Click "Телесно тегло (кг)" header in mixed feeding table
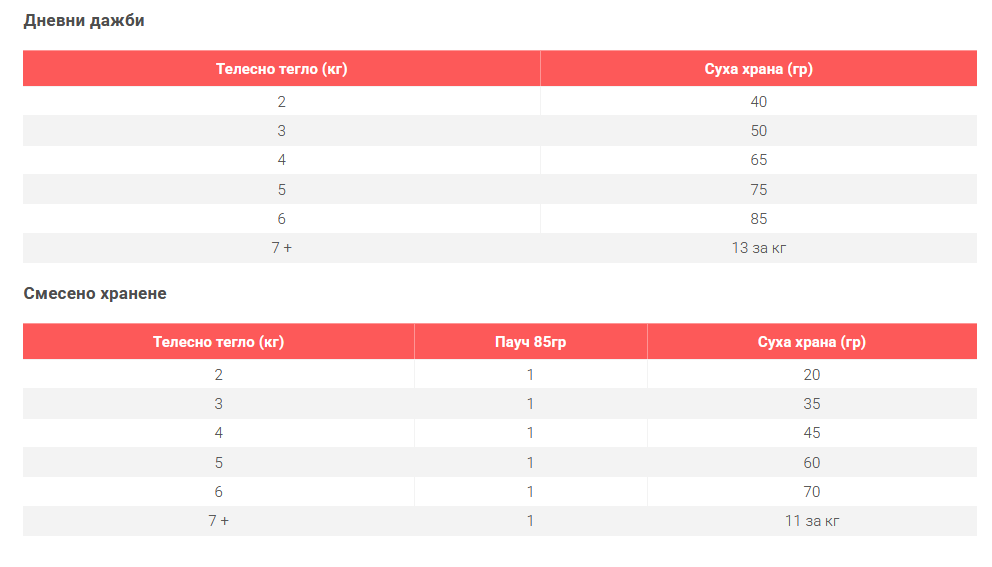 pos(218,342)
